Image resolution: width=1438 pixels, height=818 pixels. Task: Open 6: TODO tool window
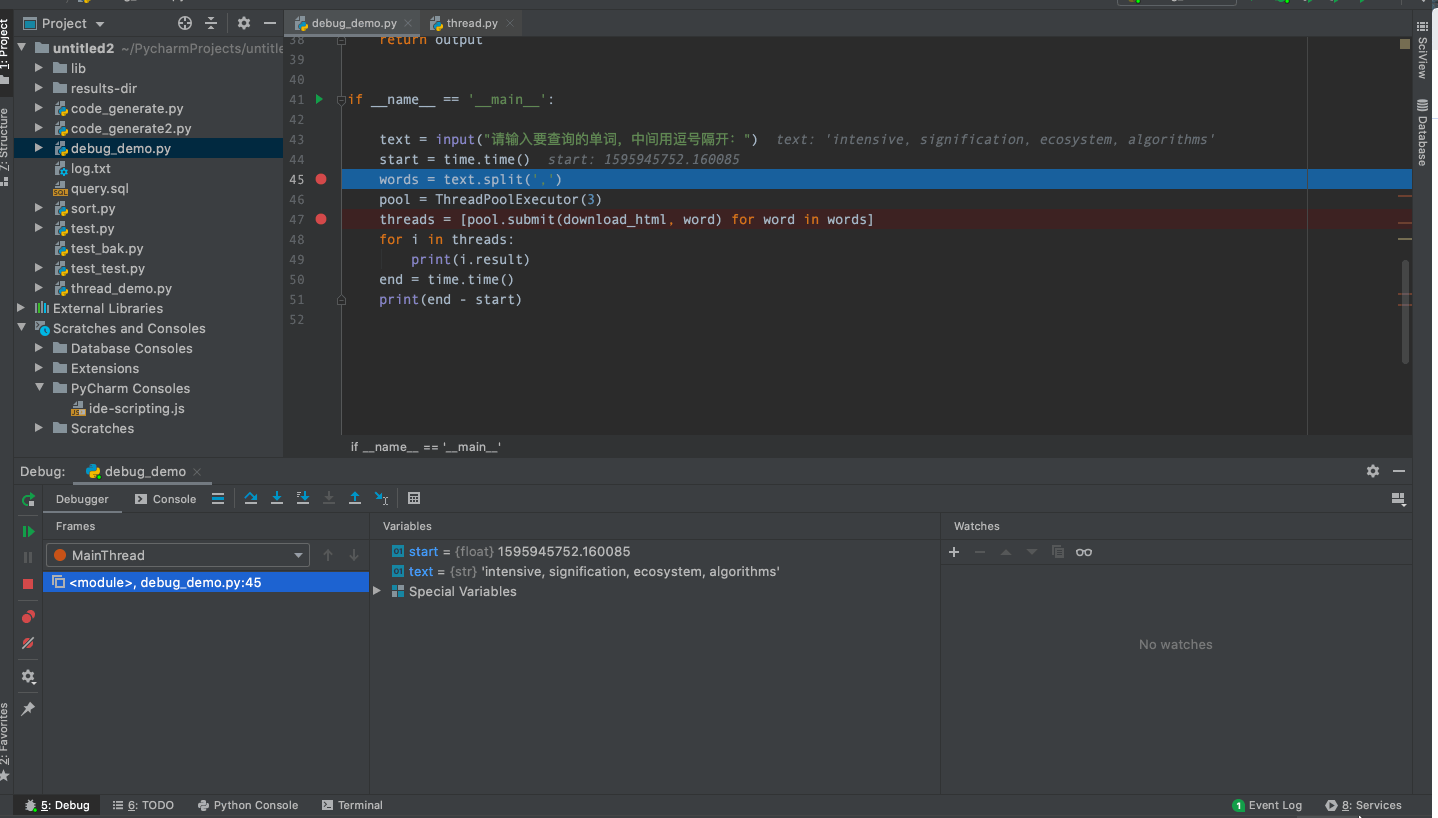[143, 805]
